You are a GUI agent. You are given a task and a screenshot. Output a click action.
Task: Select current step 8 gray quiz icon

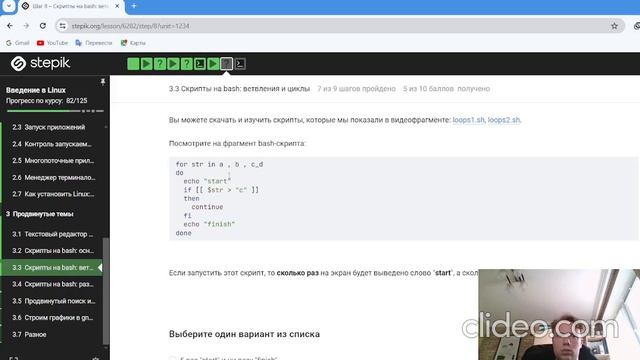(227, 64)
